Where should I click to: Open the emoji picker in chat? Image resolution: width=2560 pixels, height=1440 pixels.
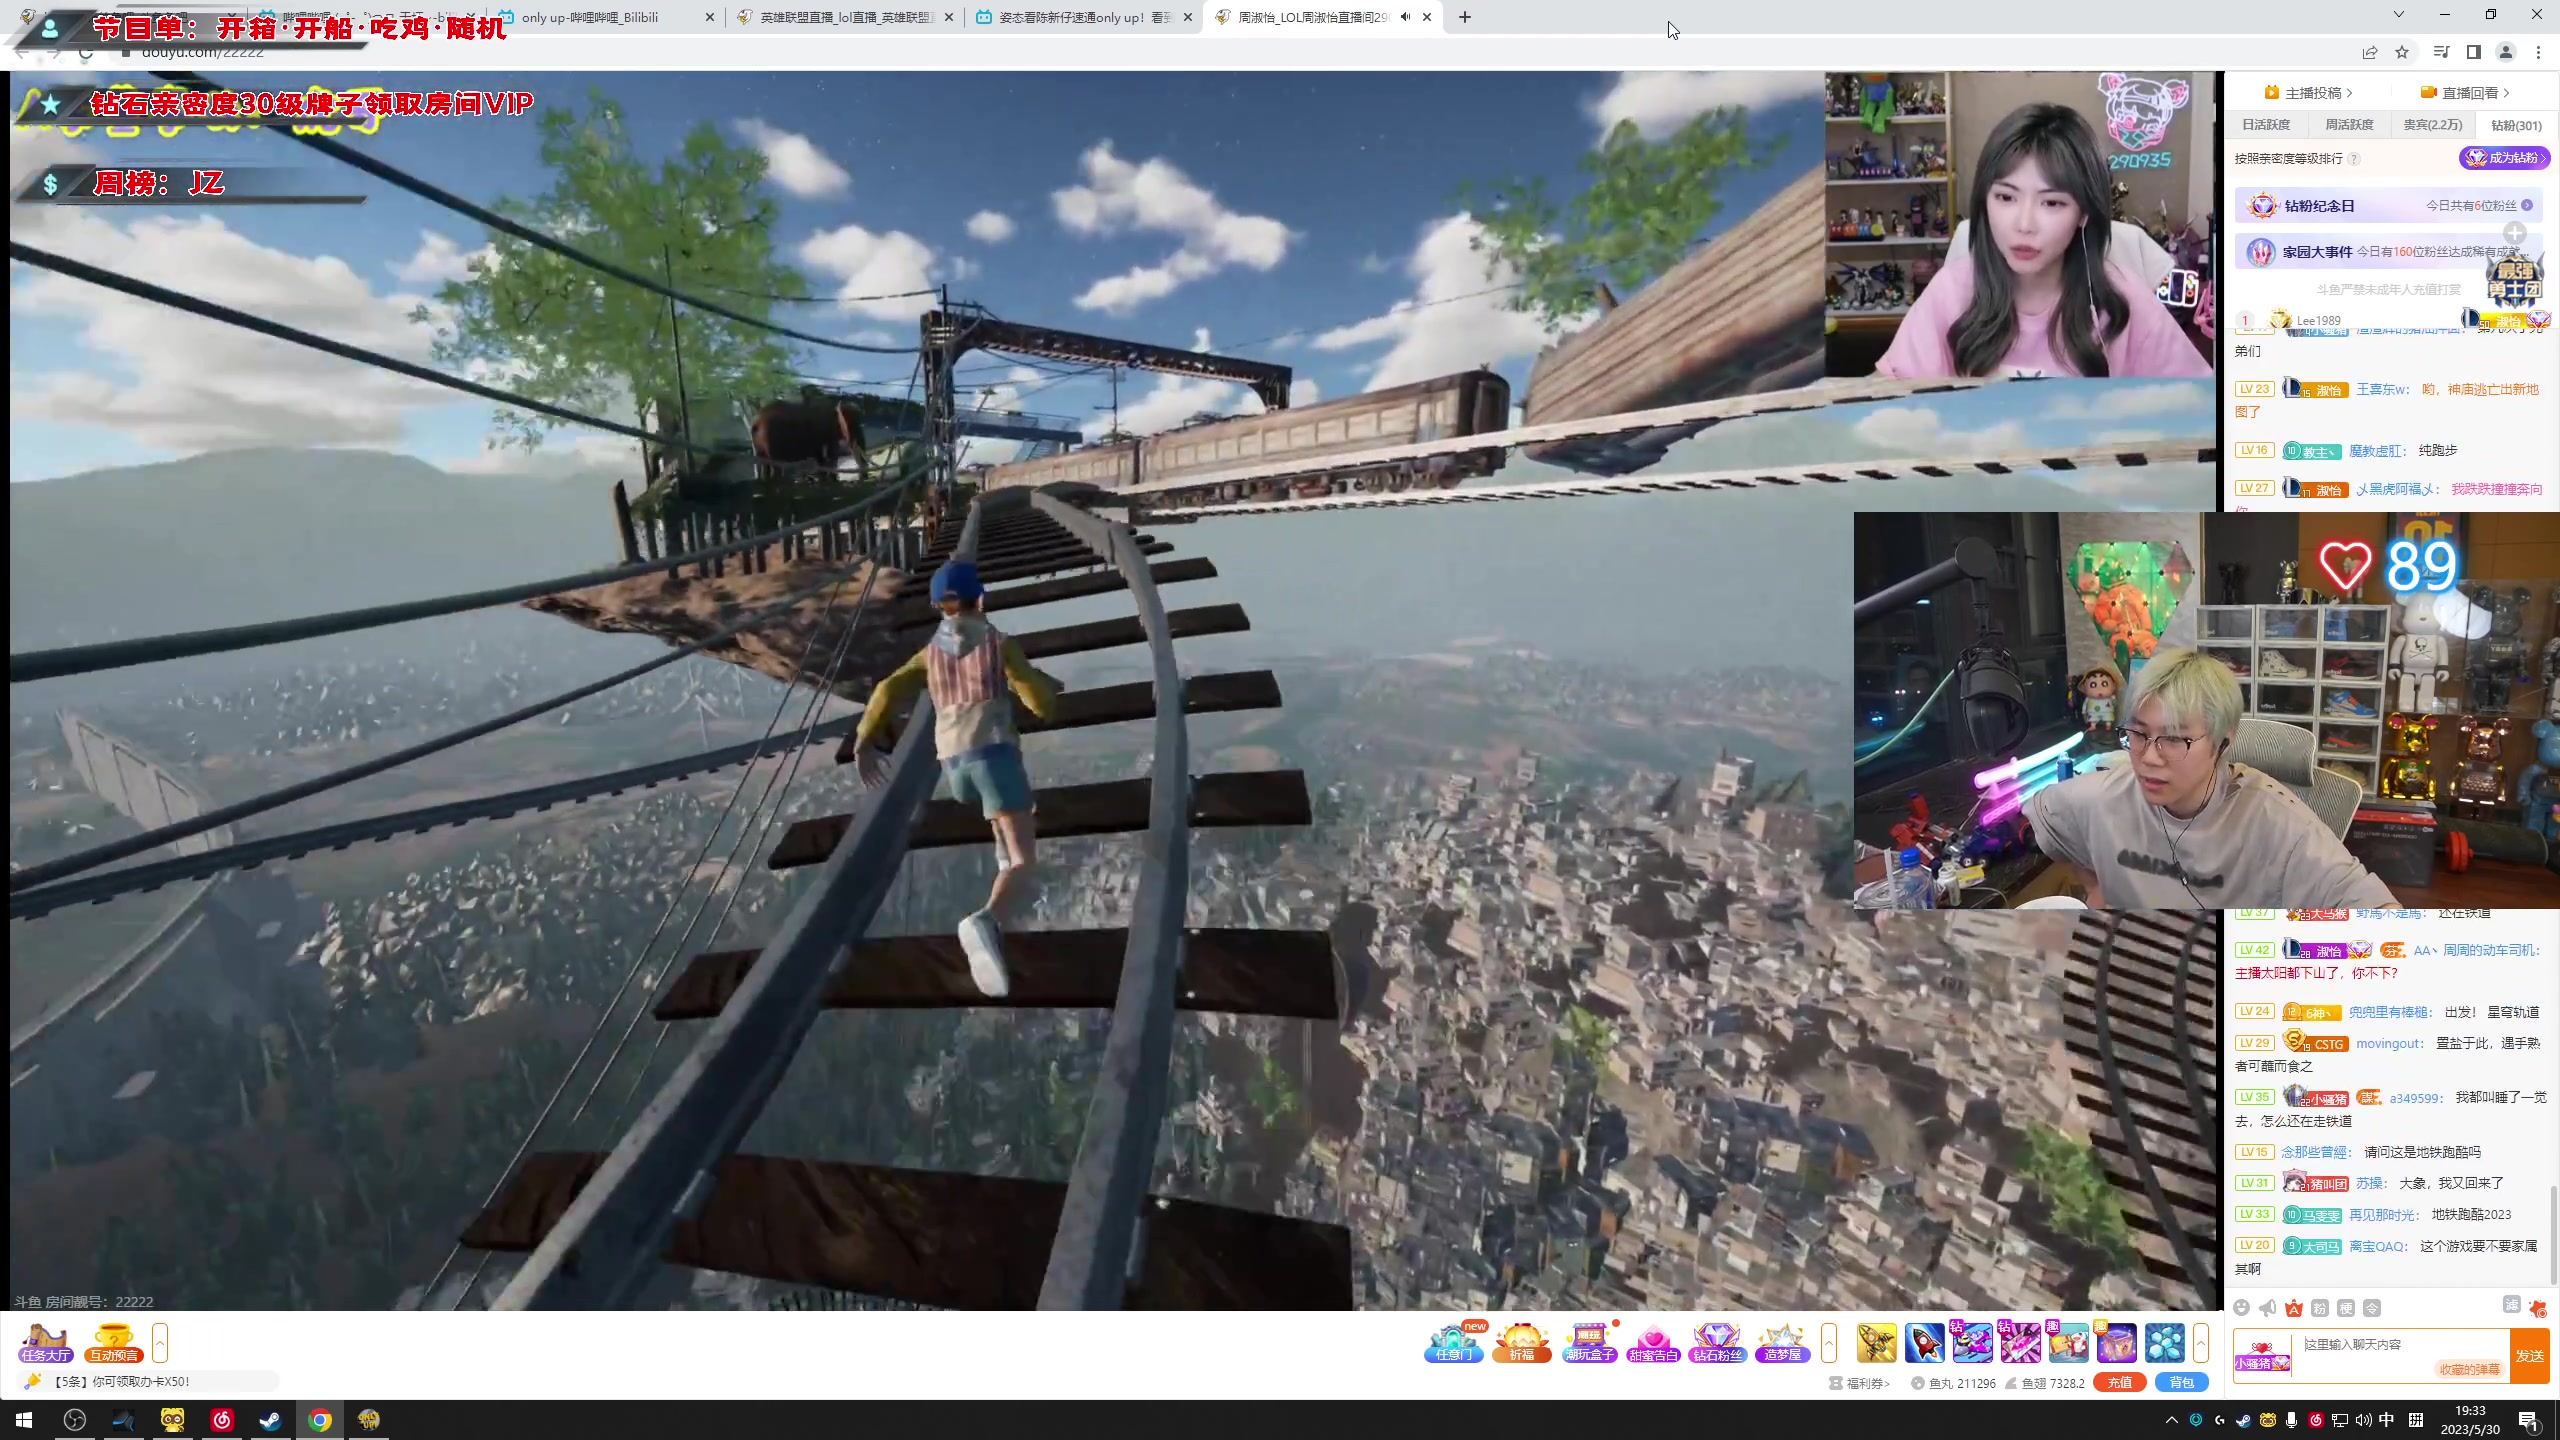2242,1308
